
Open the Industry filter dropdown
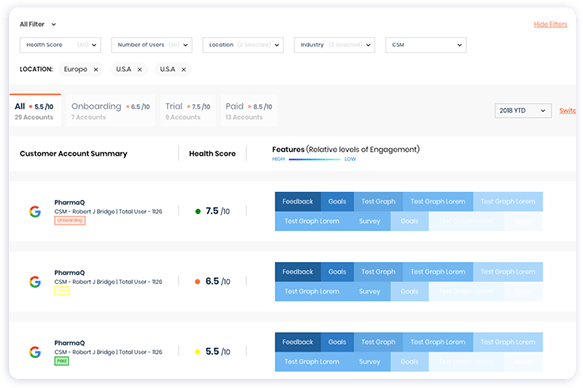[x=335, y=45]
